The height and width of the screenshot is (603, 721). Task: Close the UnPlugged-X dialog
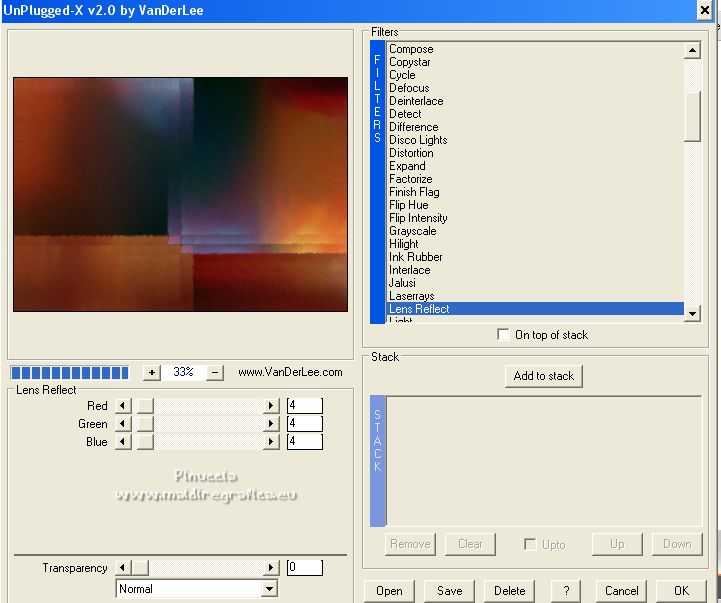coord(704,10)
